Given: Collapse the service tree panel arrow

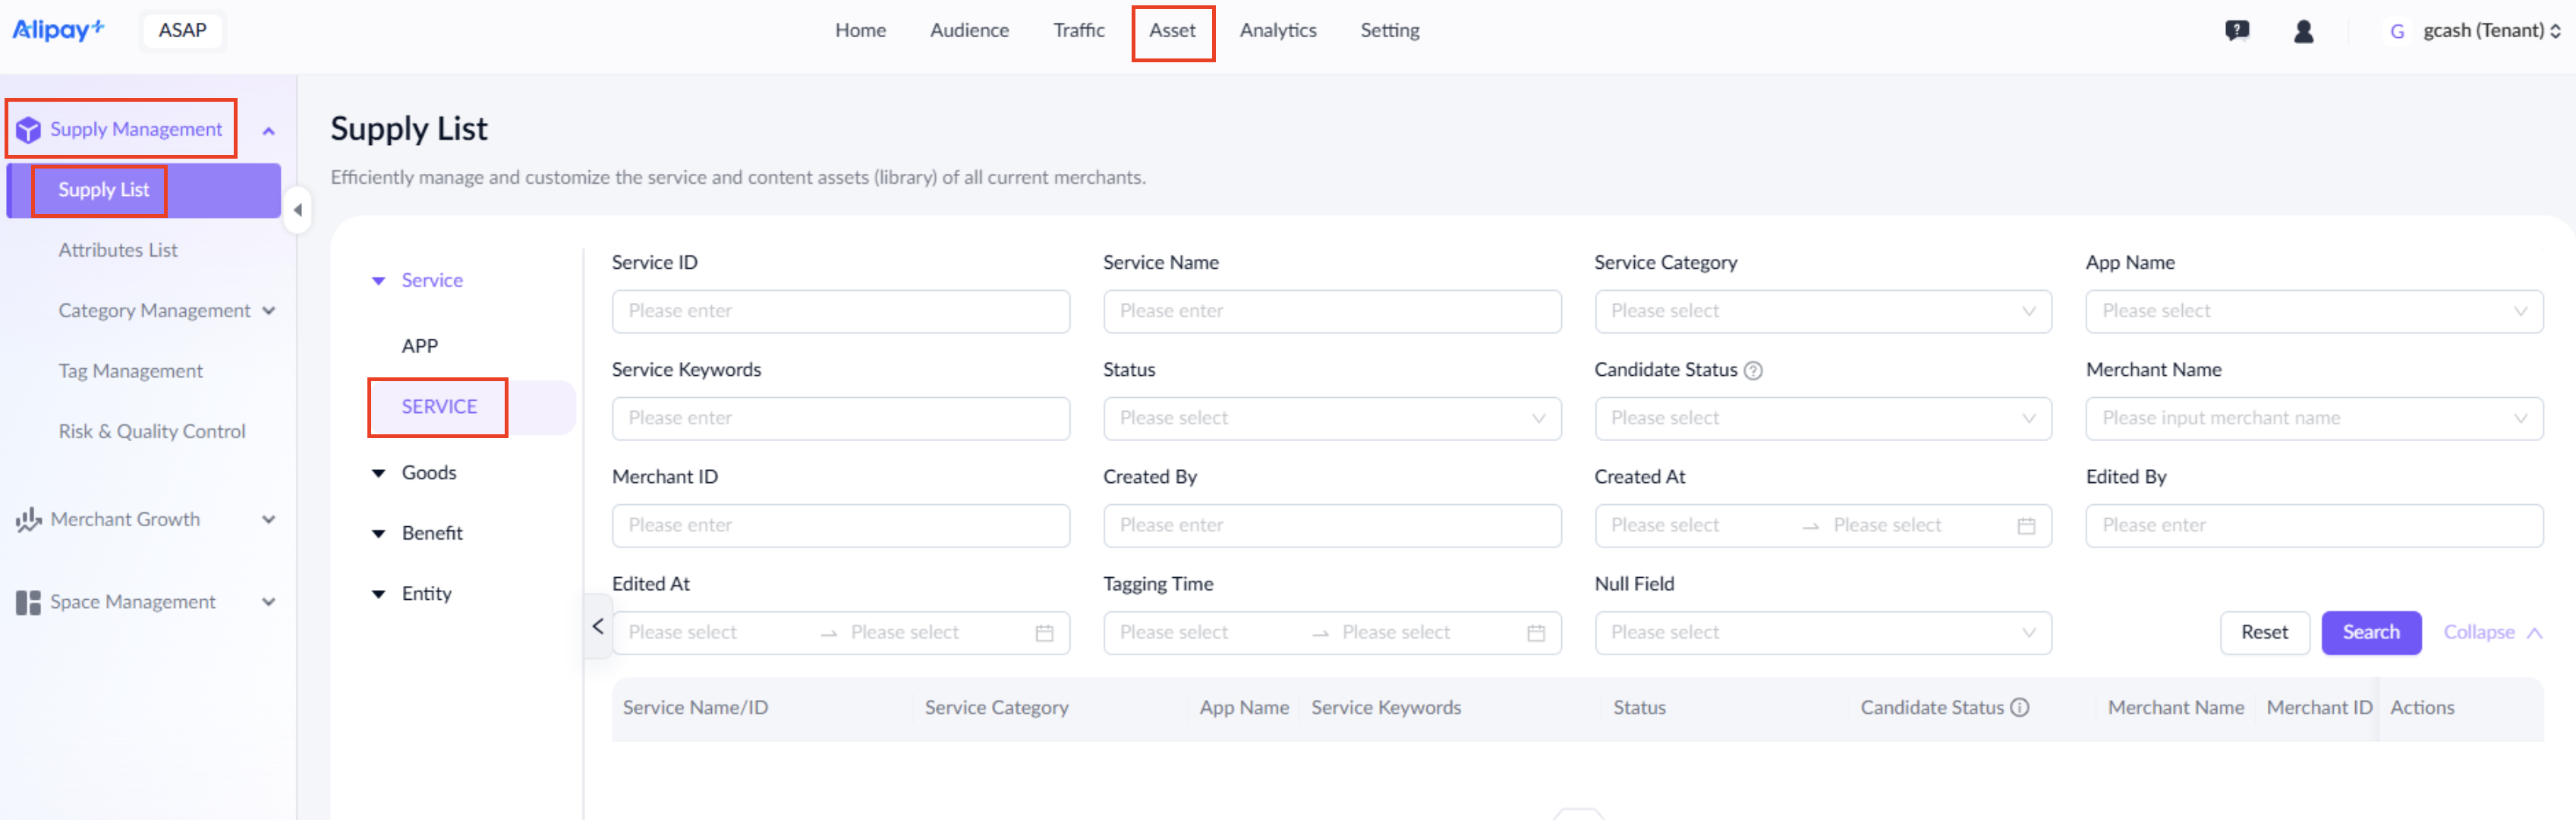Looking at the screenshot, I should [598, 626].
